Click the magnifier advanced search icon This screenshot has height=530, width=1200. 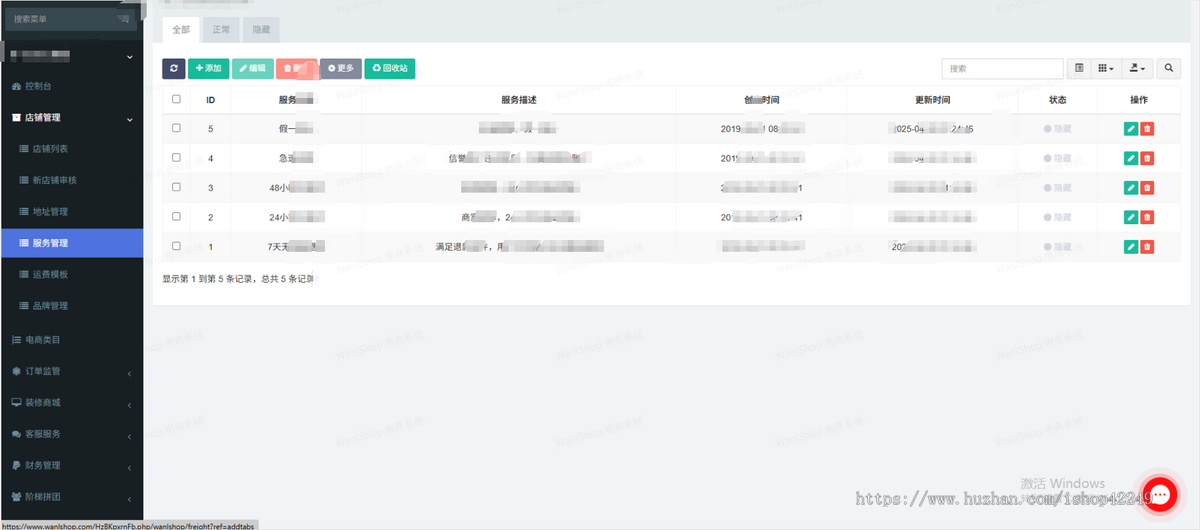coord(1169,68)
